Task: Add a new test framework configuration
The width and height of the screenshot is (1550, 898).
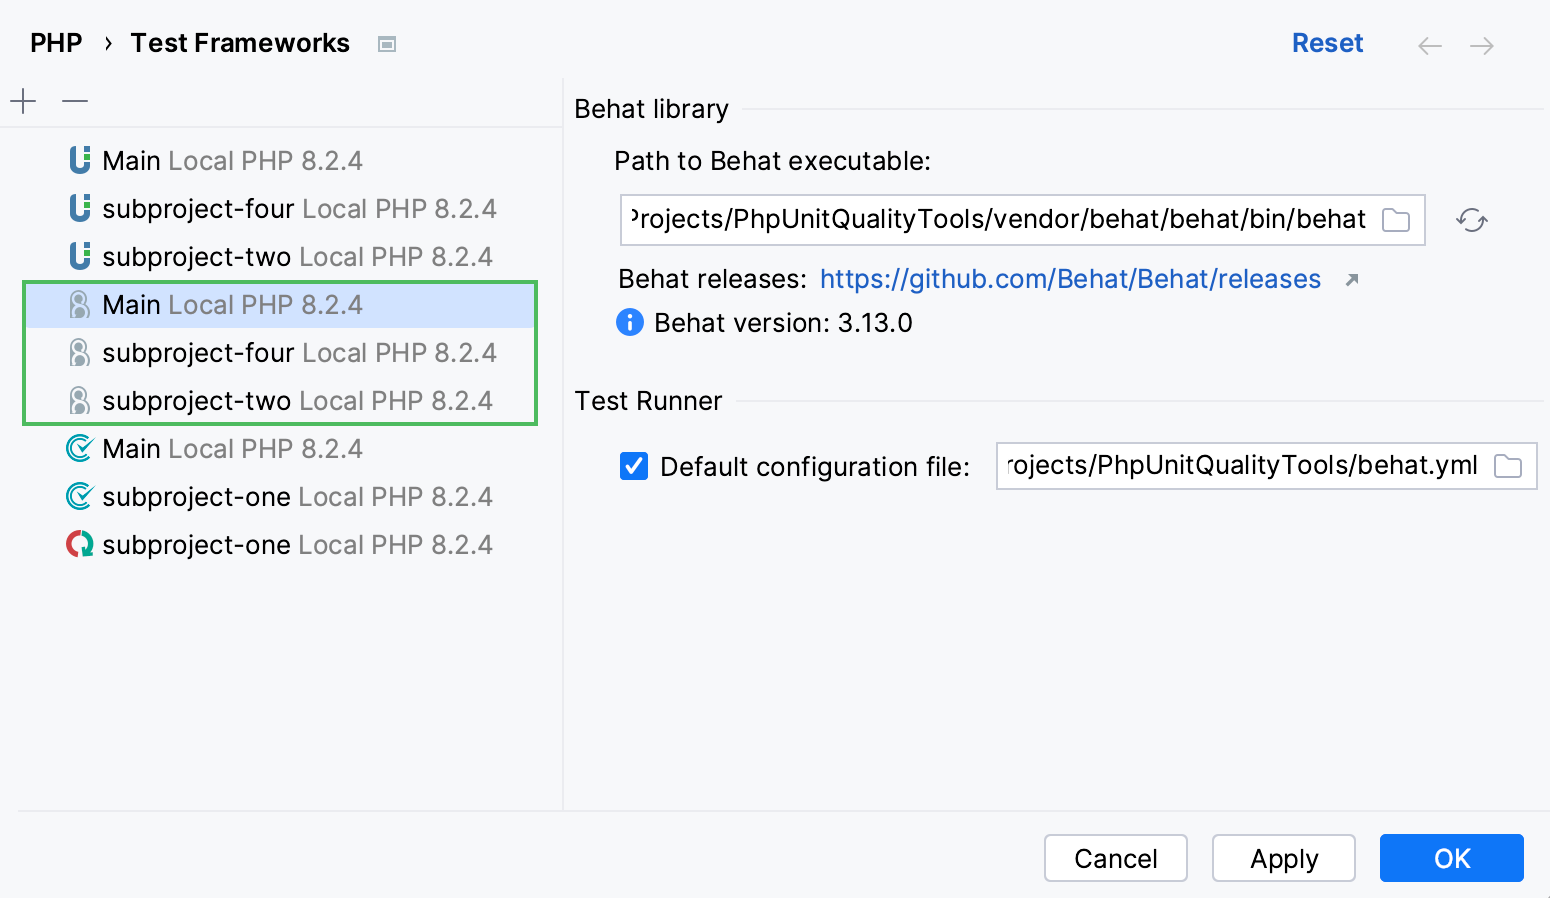Action: point(22,100)
